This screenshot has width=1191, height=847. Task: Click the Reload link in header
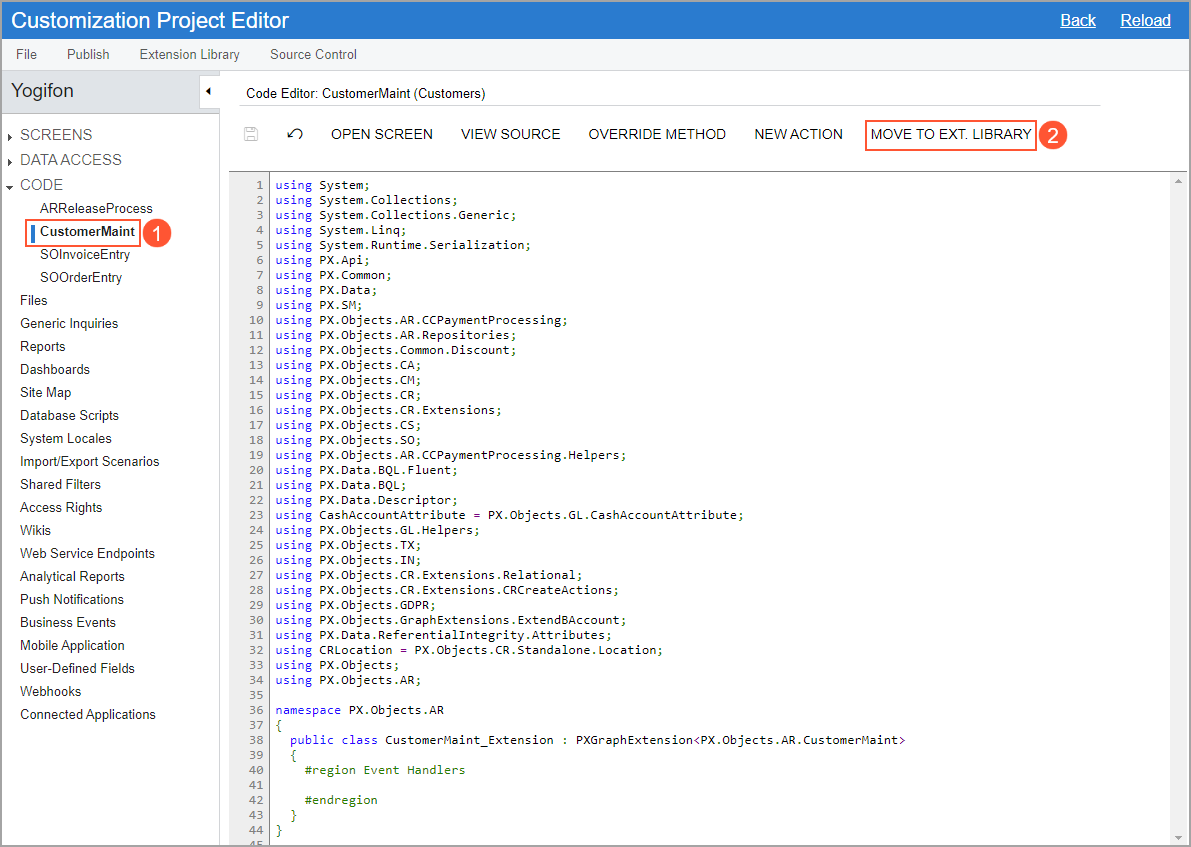tap(1145, 20)
